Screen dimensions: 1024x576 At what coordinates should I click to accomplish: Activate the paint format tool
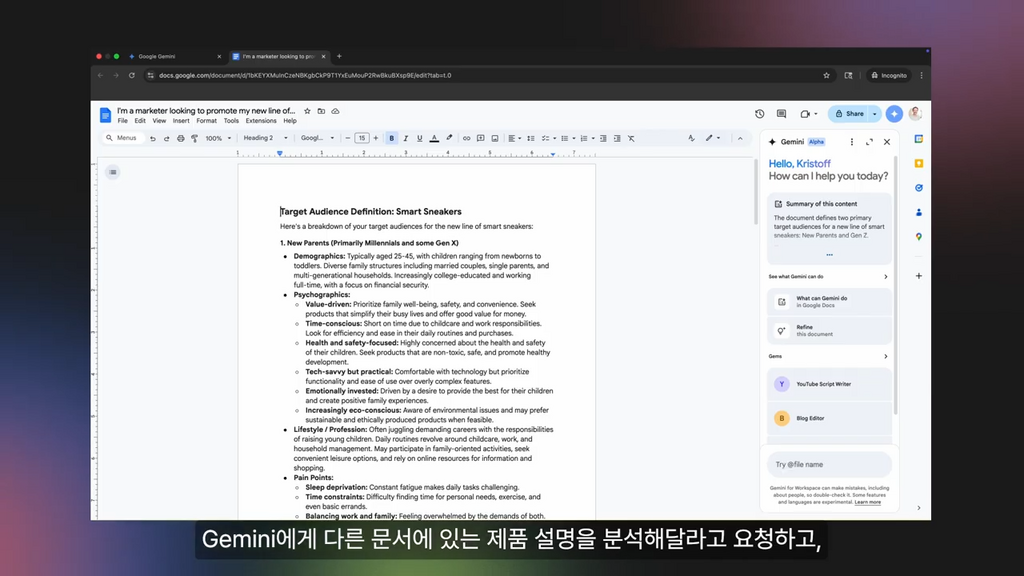pyautogui.click(x=195, y=138)
